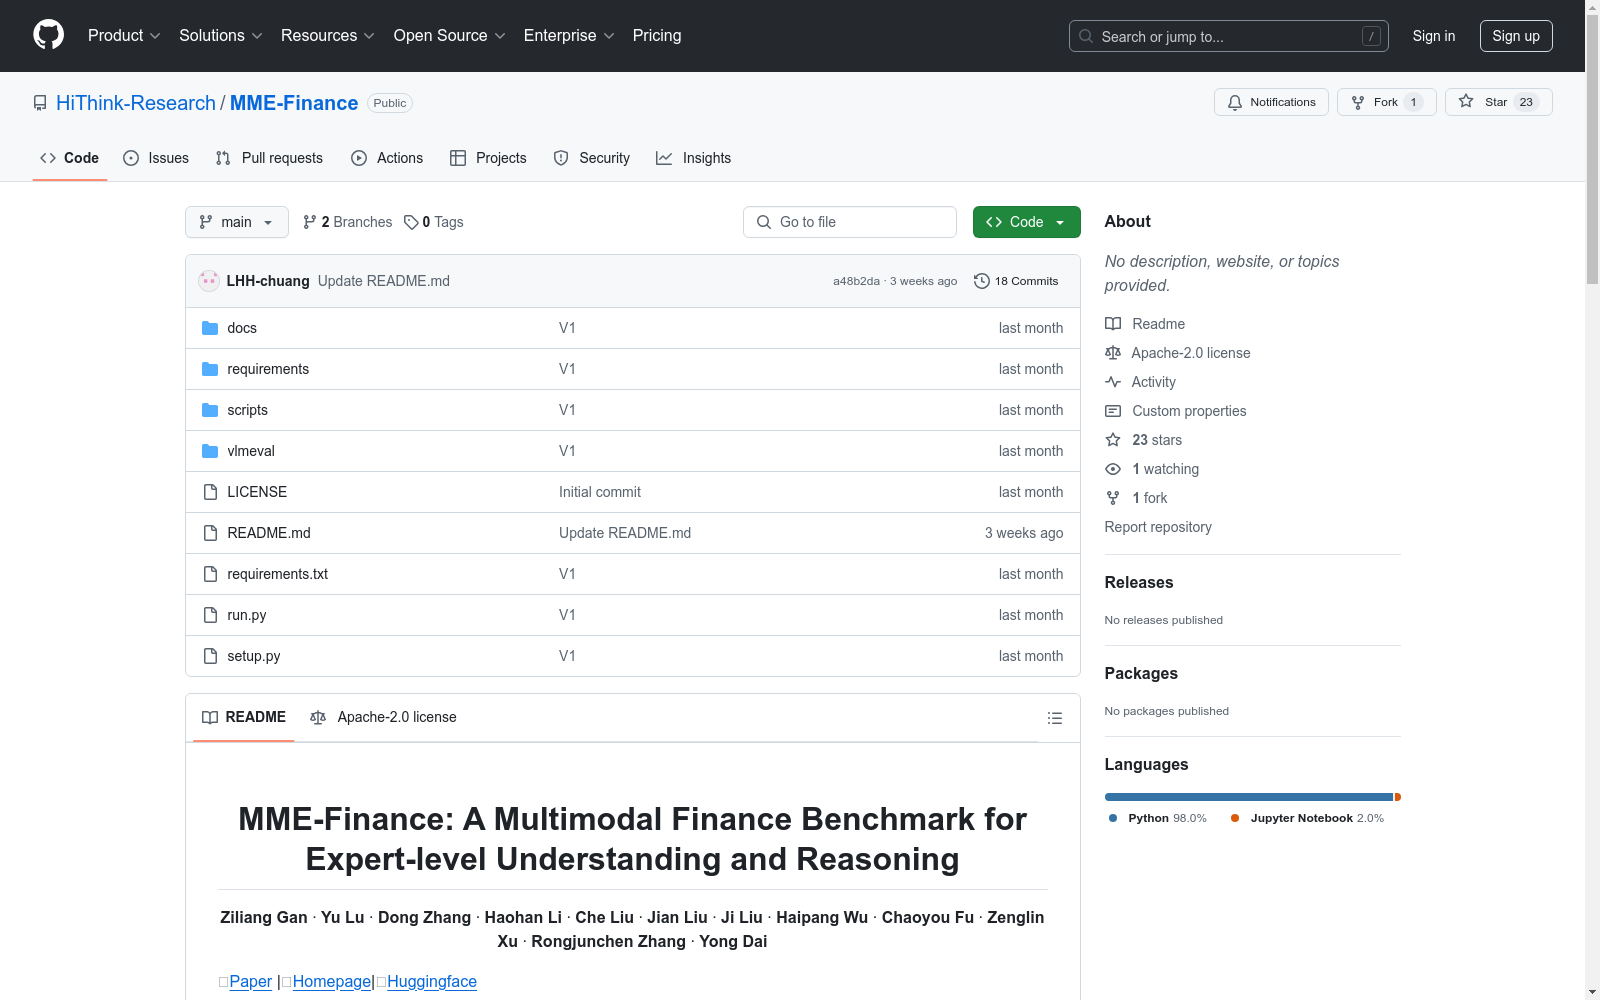Switch to the Issues tab
This screenshot has height=1000, width=1600.
click(156, 158)
